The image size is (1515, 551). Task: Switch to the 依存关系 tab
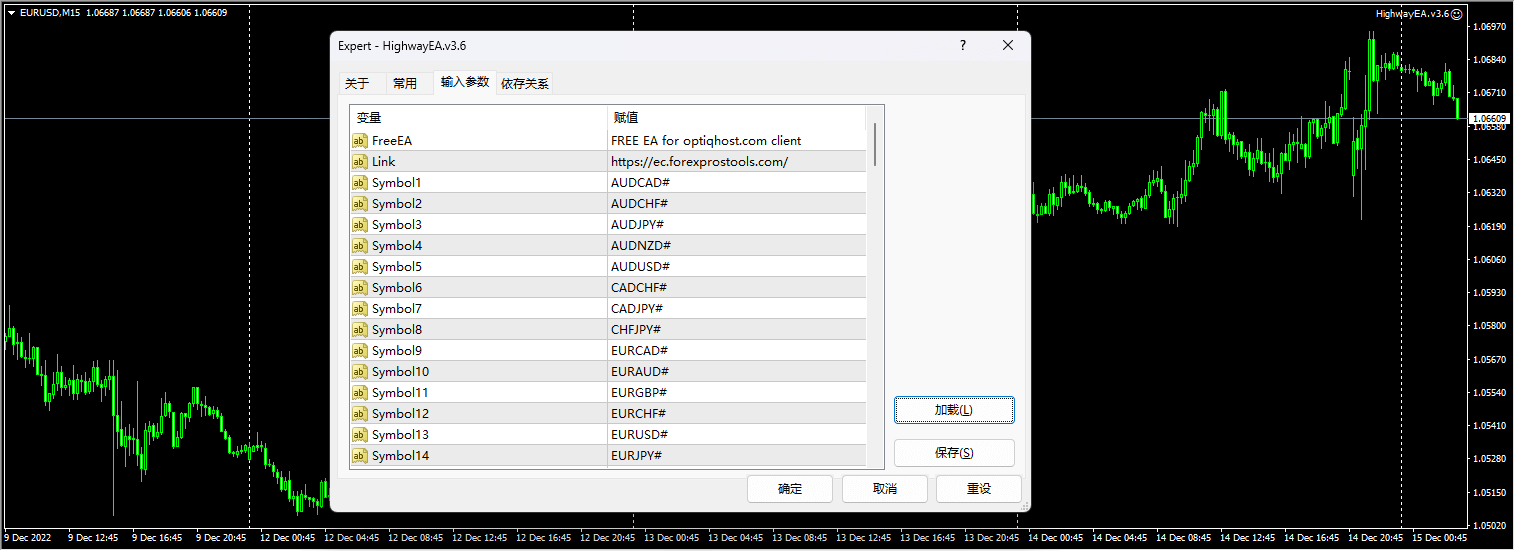click(x=525, y=84)
